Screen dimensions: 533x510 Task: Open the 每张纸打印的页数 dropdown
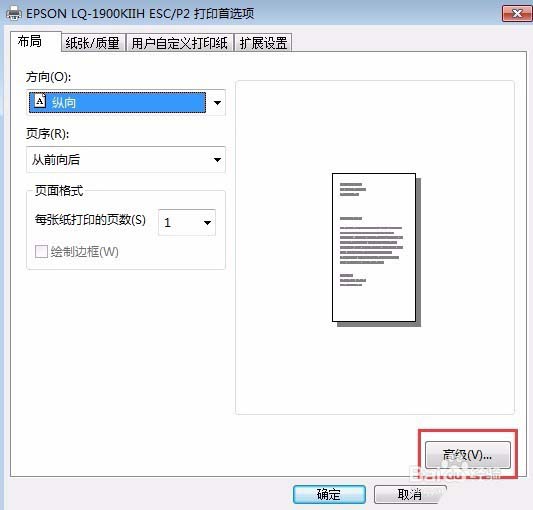187,222
